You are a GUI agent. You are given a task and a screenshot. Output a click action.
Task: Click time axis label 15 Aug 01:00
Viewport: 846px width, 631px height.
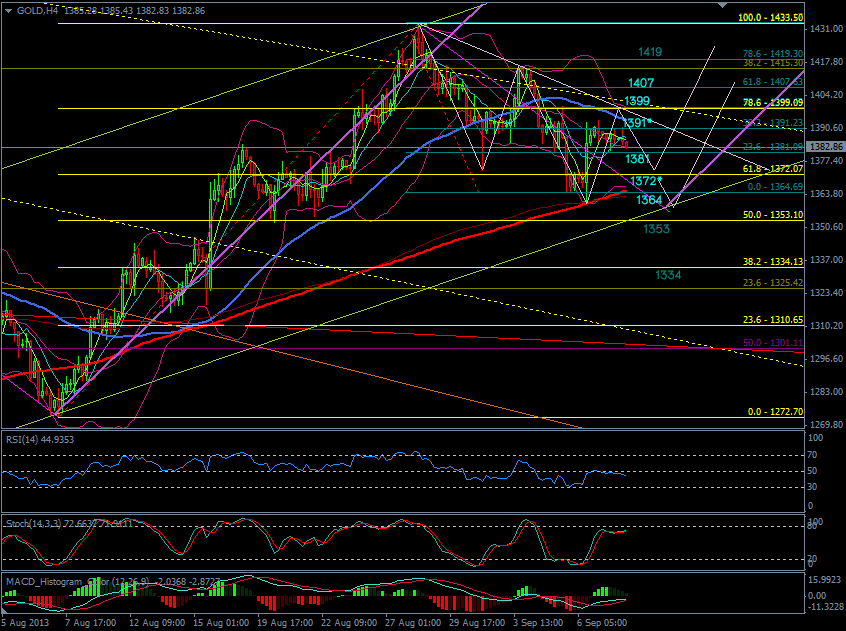tap(221, 622)
